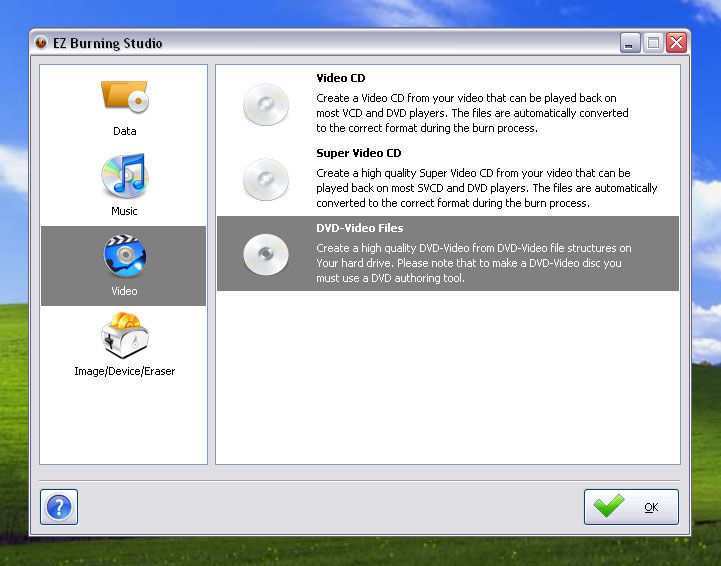Close the EZ Burning Studio window

(x=676, y=43)
